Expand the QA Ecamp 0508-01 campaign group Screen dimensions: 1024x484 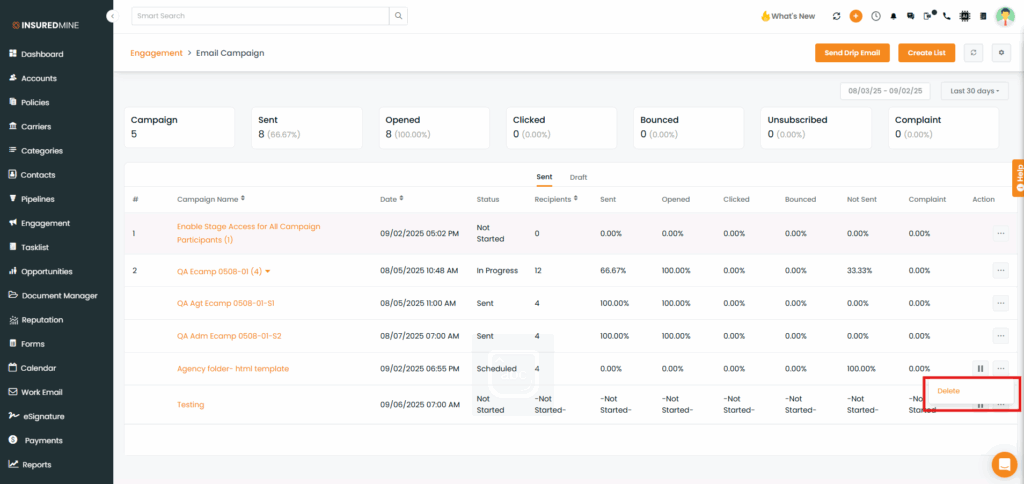pos(268,271)
